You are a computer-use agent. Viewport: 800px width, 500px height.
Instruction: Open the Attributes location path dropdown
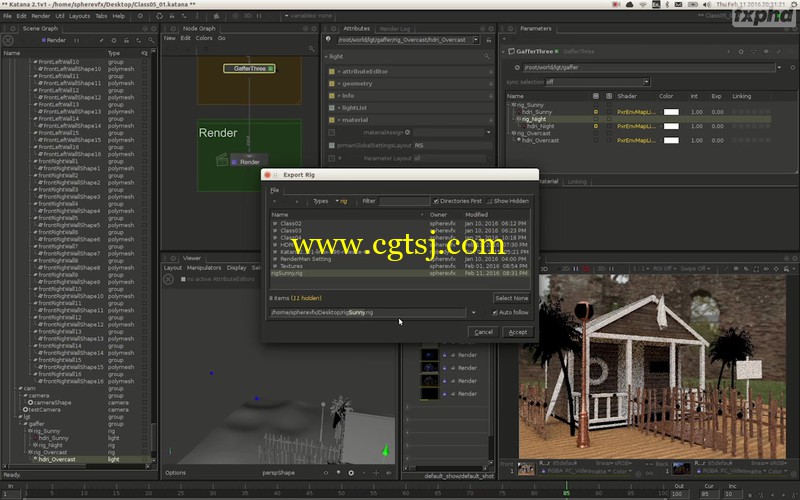click(476, 39)
